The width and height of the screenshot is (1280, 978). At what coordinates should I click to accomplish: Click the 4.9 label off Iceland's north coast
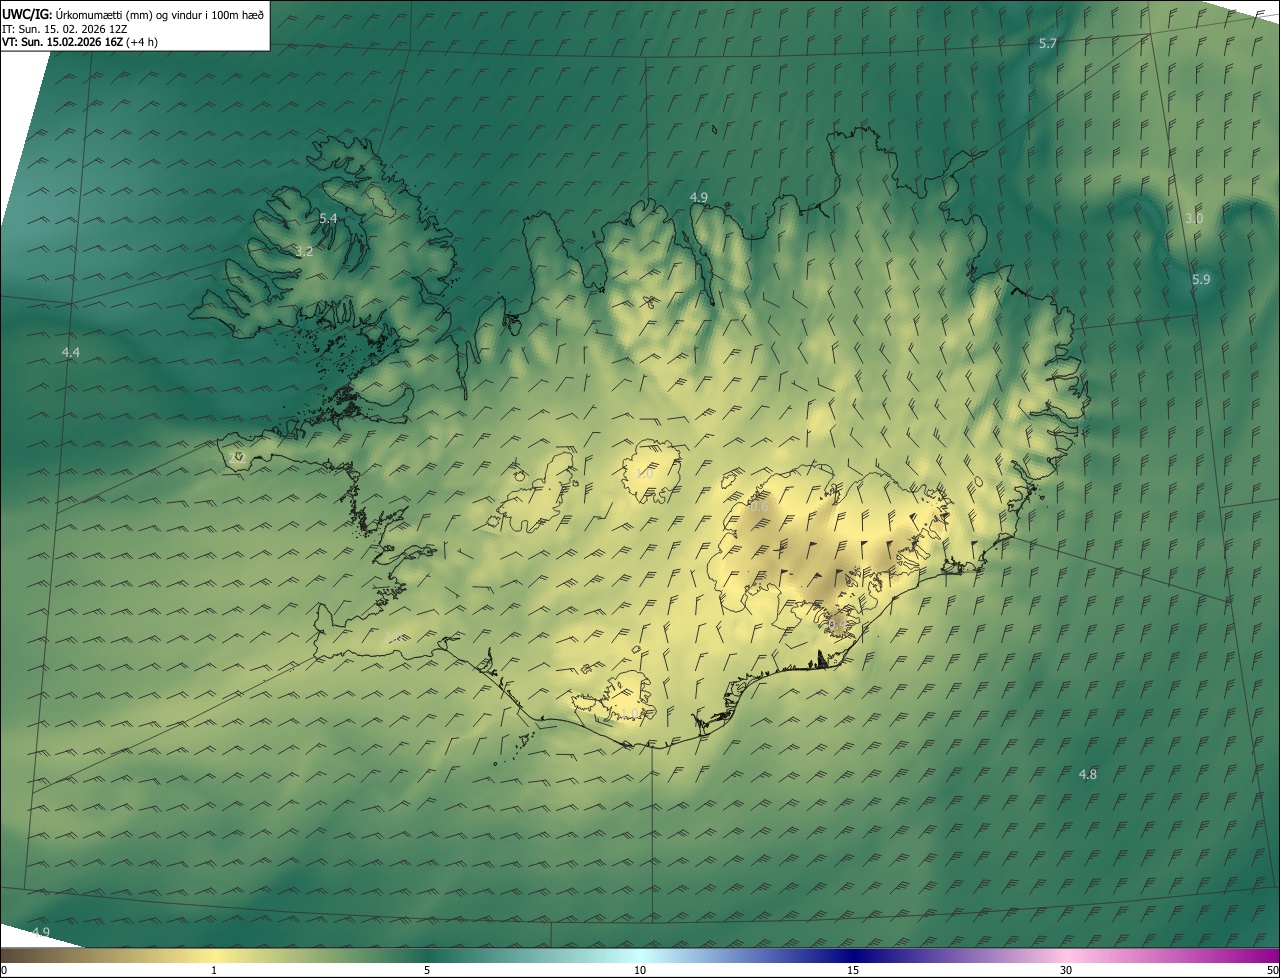pyautogui.click(x=699, y=197)
